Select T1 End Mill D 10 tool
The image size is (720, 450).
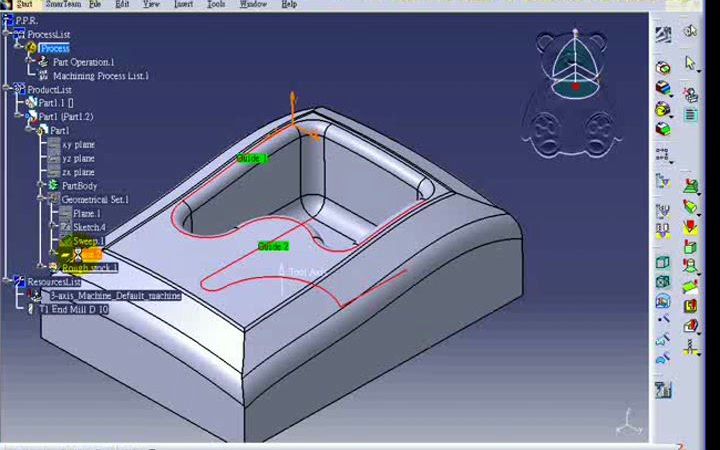[x=74, y=309]
